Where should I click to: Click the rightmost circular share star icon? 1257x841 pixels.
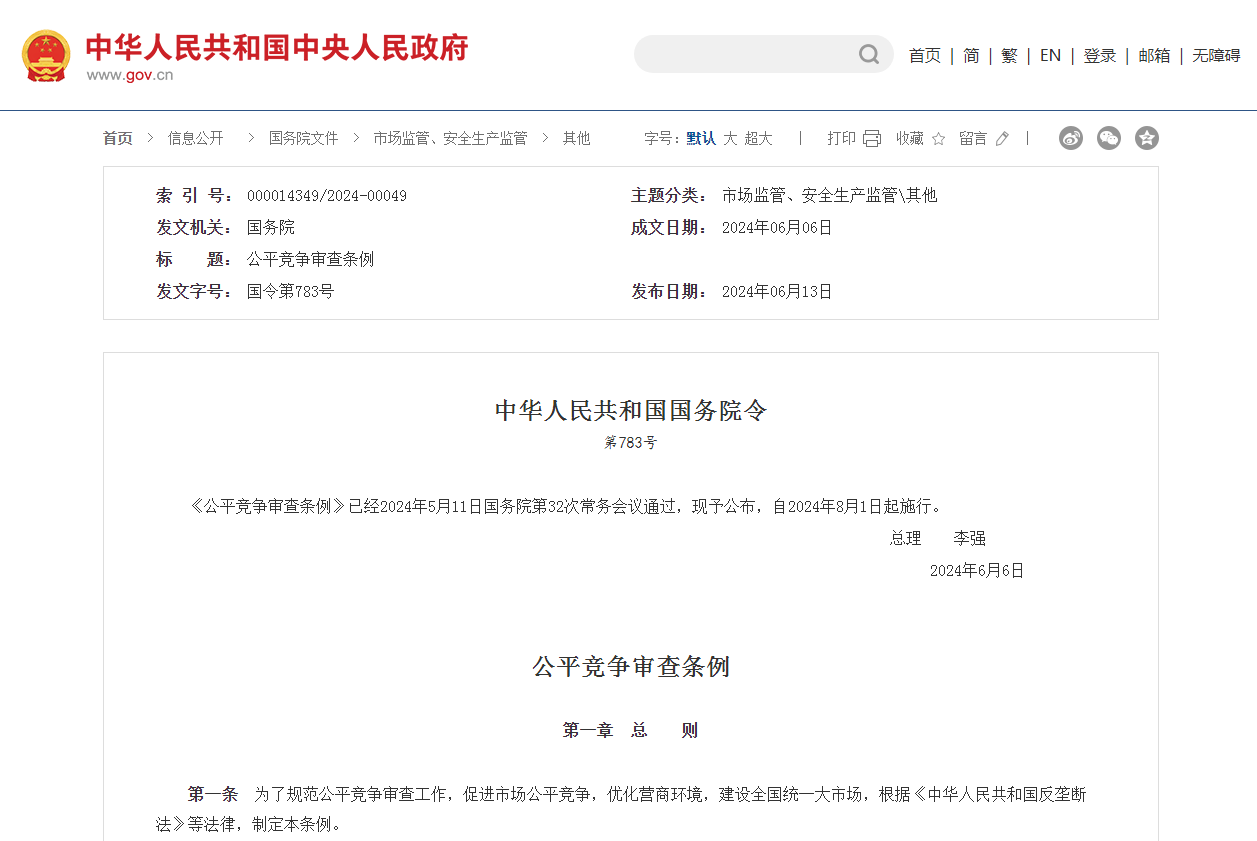(x=1146, y=138)
